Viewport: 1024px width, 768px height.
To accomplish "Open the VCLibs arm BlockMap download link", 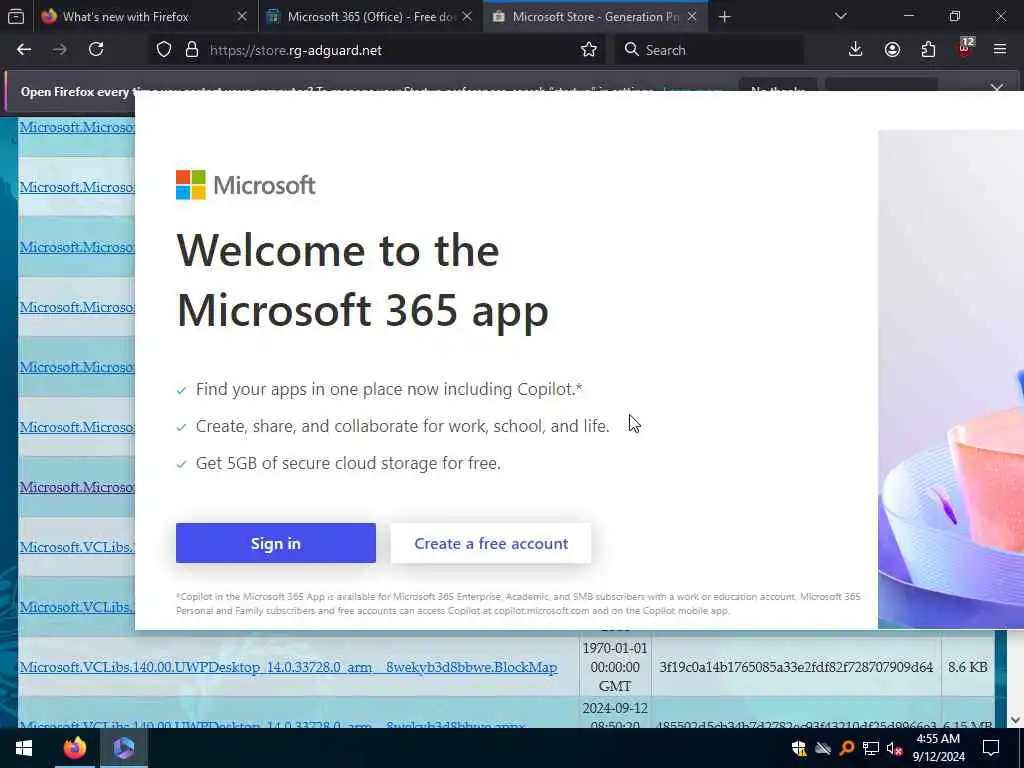I will [x=289, y=667].
